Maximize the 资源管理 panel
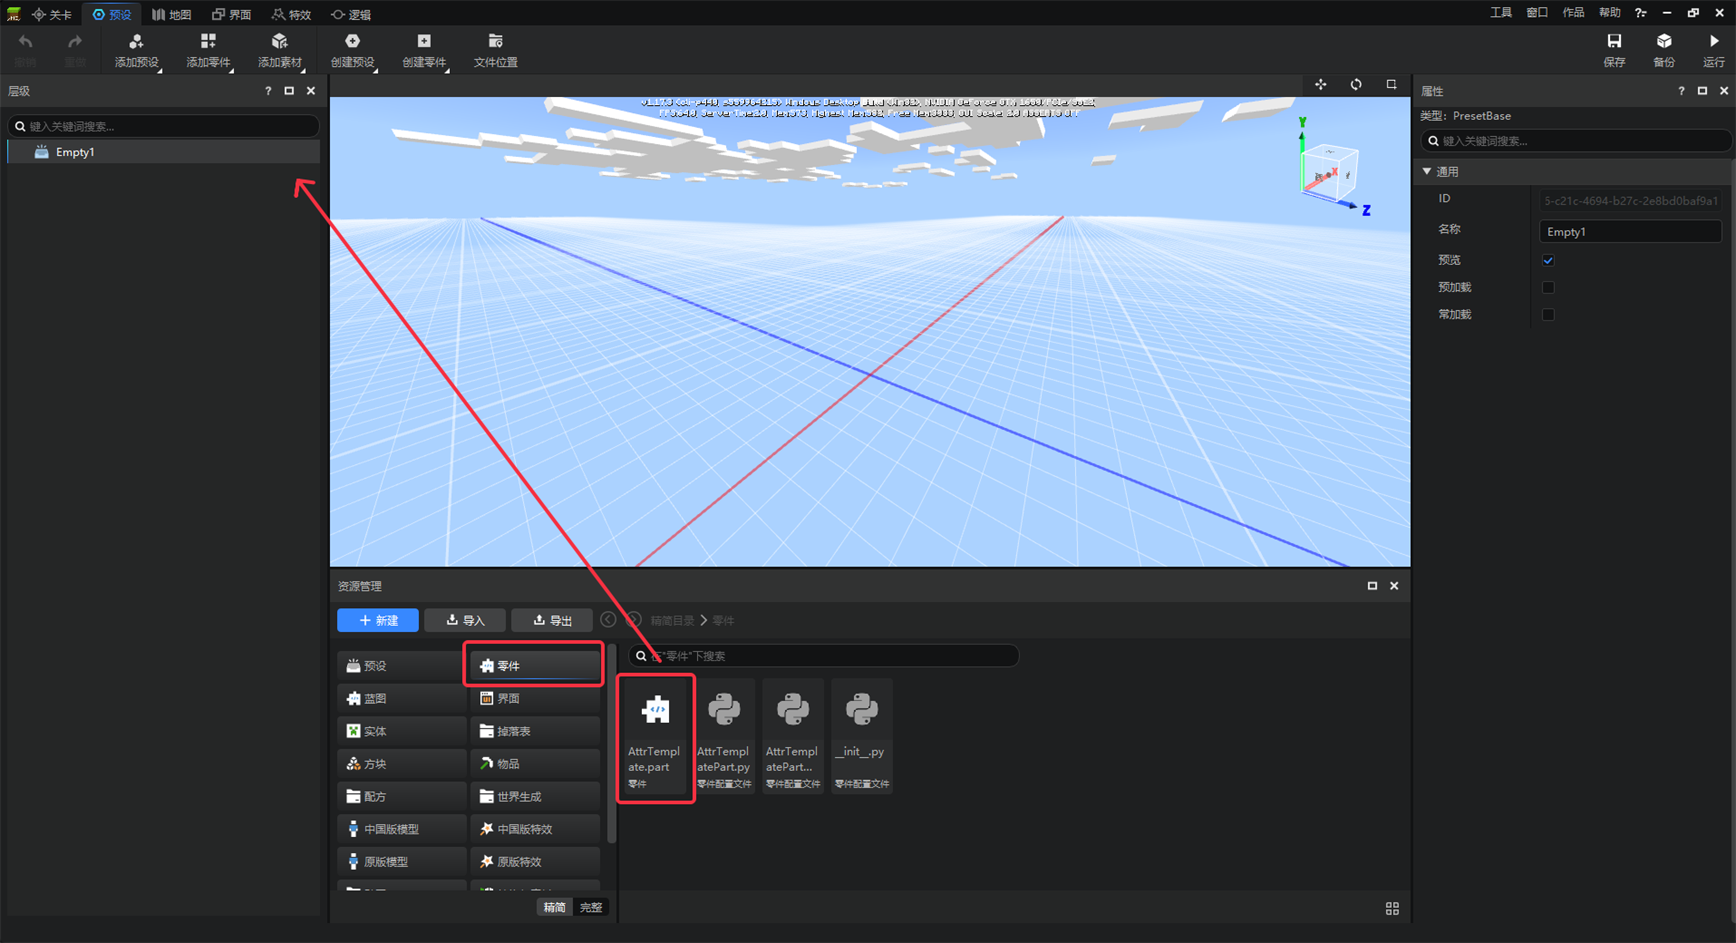Image resolution: width=1736 pixels, height=943 pixels. 1372,586
